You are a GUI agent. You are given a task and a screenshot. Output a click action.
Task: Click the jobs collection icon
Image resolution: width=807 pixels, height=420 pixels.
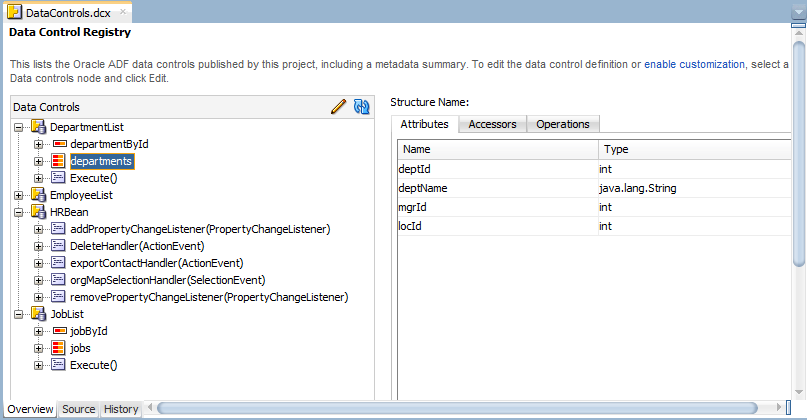58,348
